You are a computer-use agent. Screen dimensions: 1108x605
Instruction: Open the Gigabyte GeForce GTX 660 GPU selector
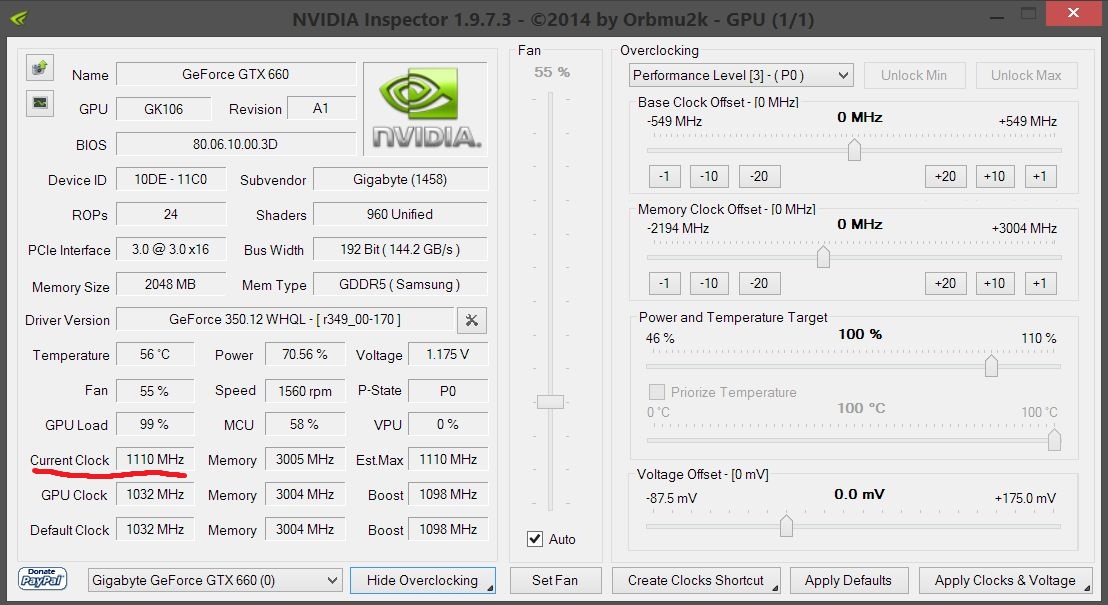click(x=215, y=580)
